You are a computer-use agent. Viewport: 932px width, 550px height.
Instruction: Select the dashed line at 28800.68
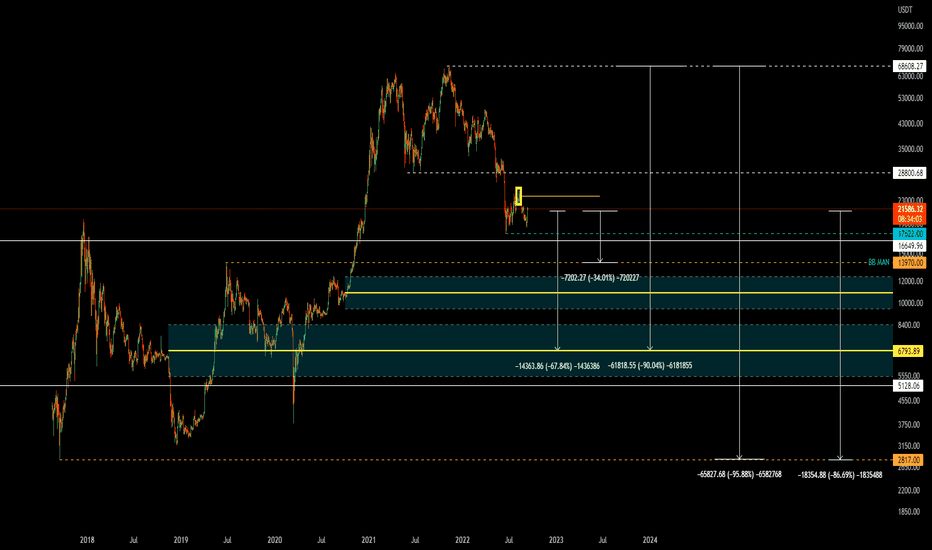click(x=650, y=173)
